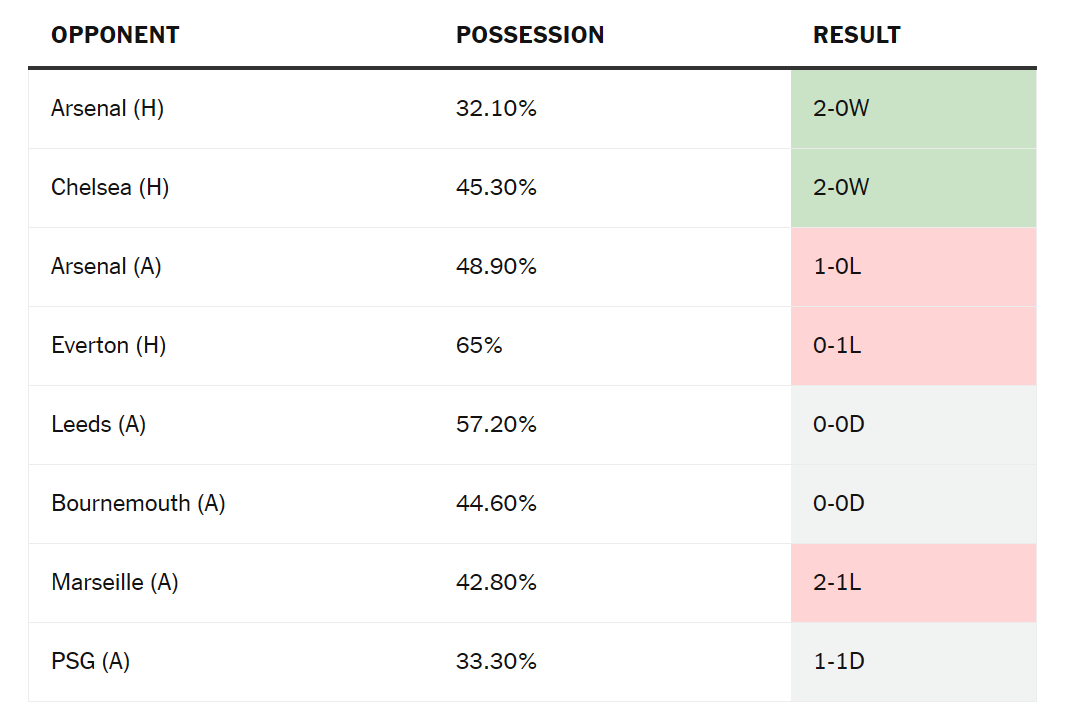
Task: Click the 65% possession value
Action: click(479, 345)
